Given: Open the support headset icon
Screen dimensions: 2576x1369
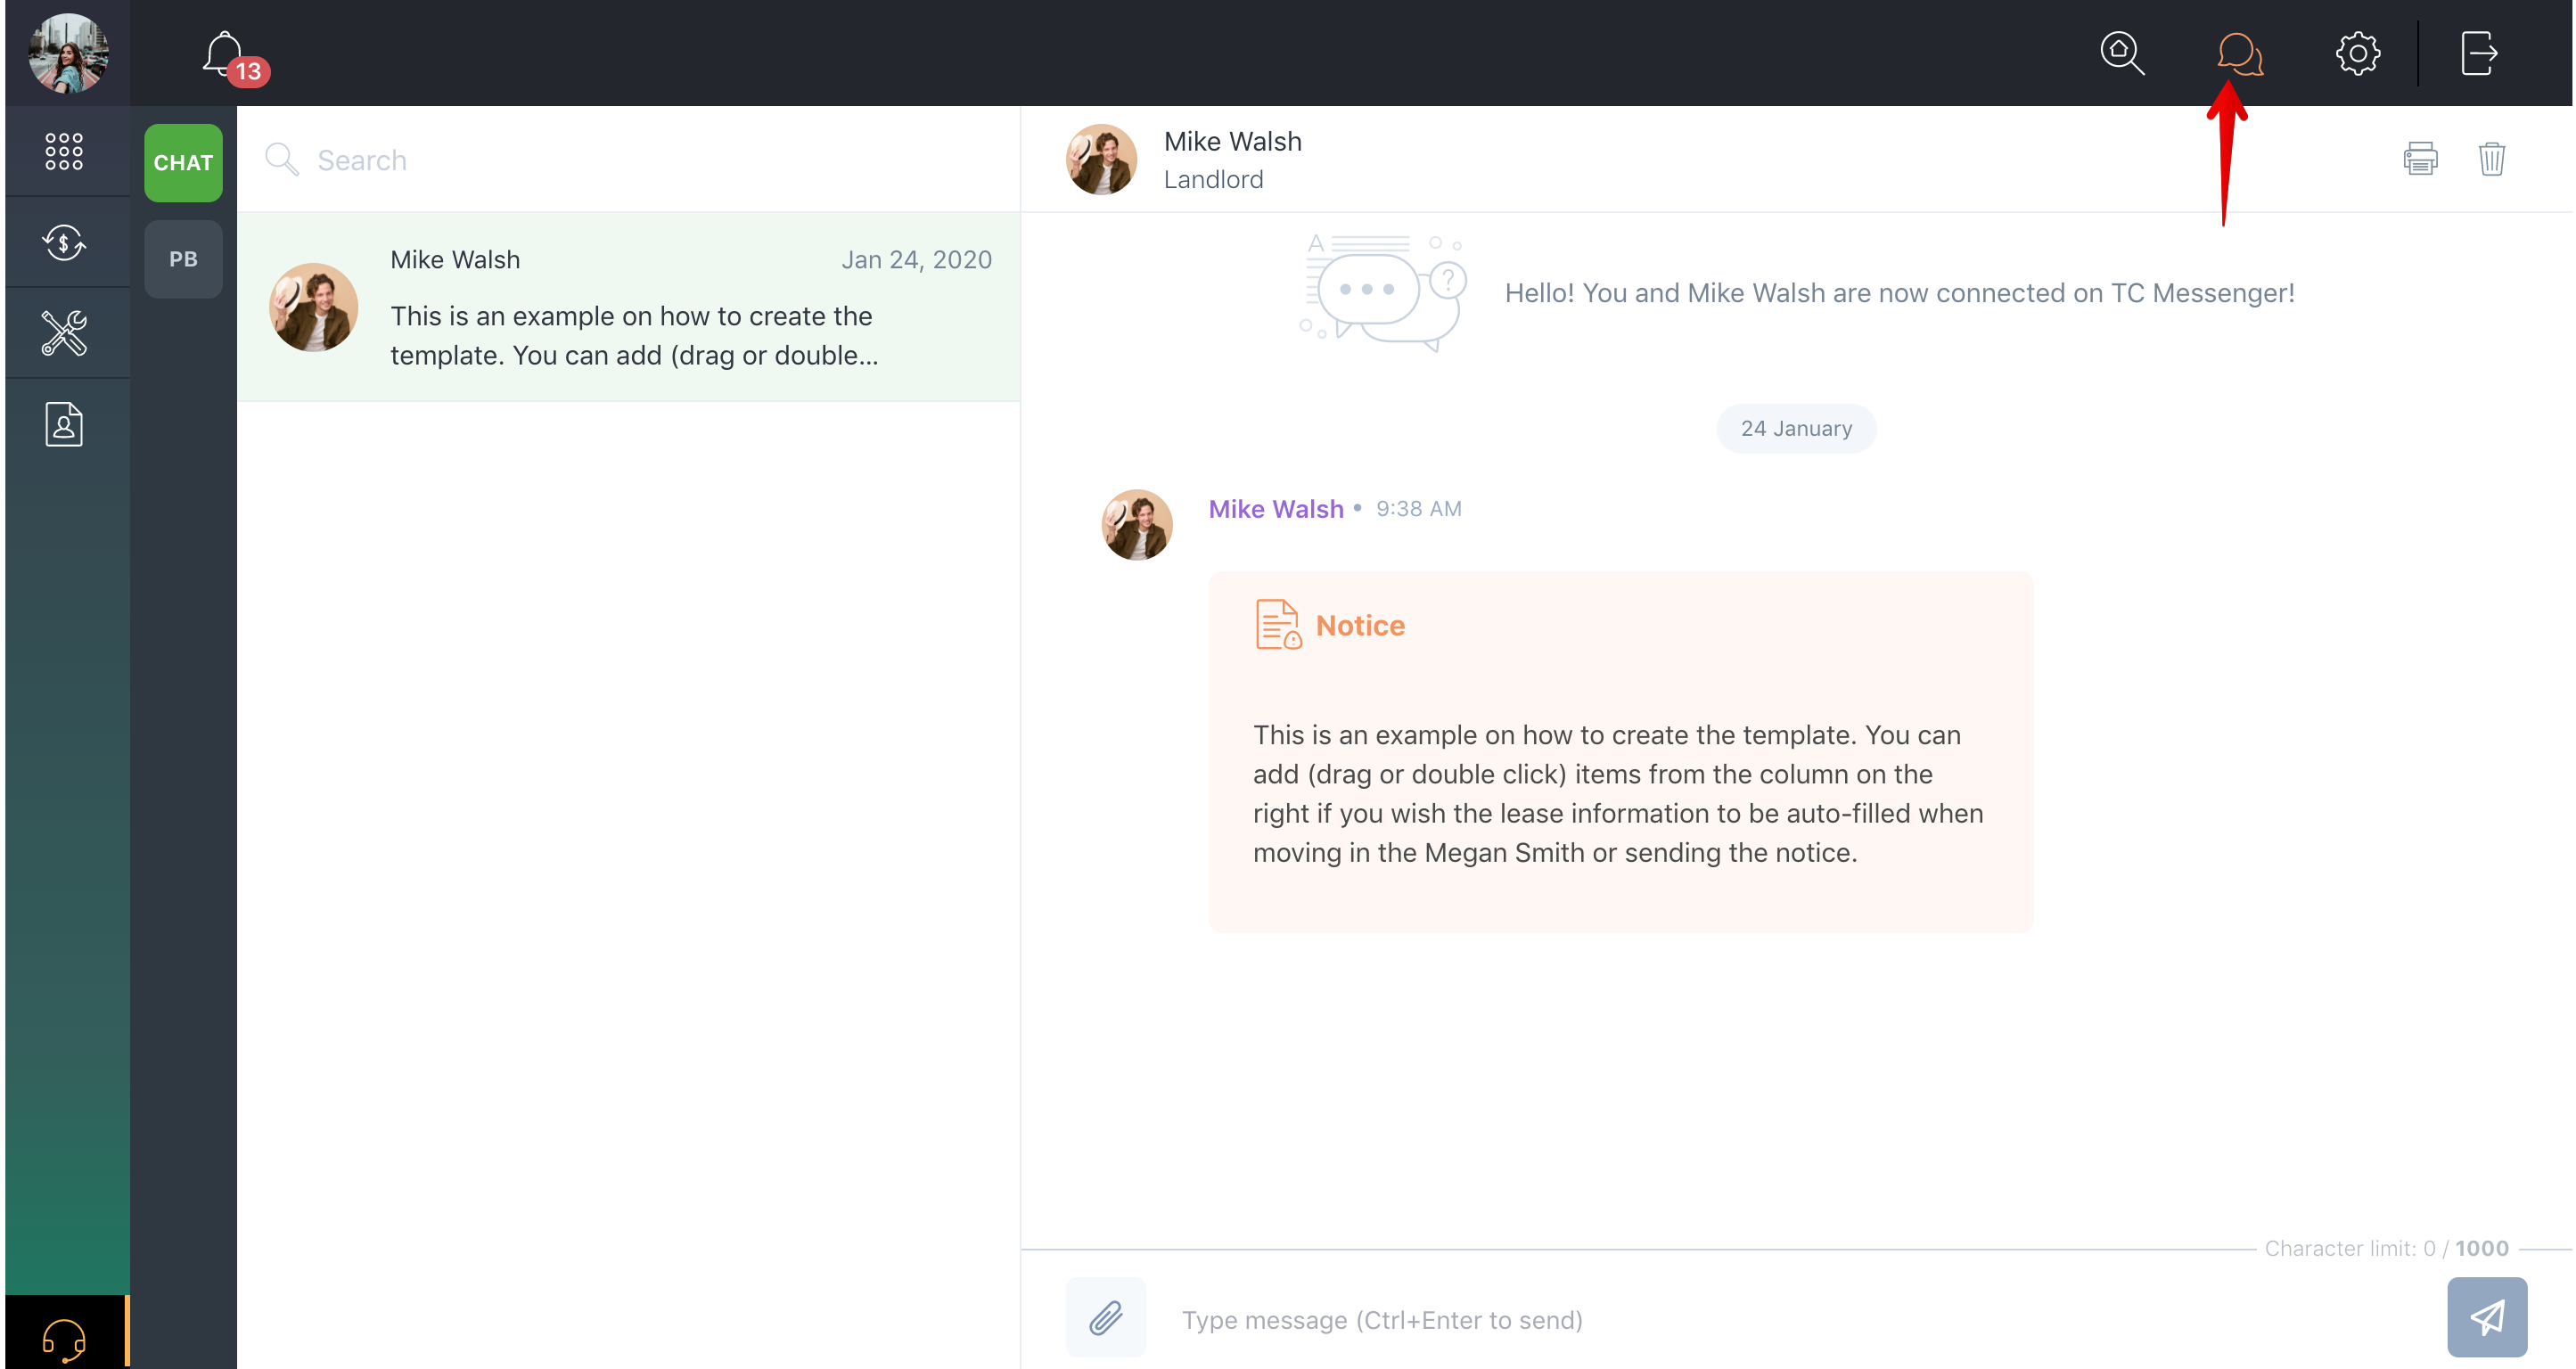Looking at the screenshot, I should (x=64, y=1338).
